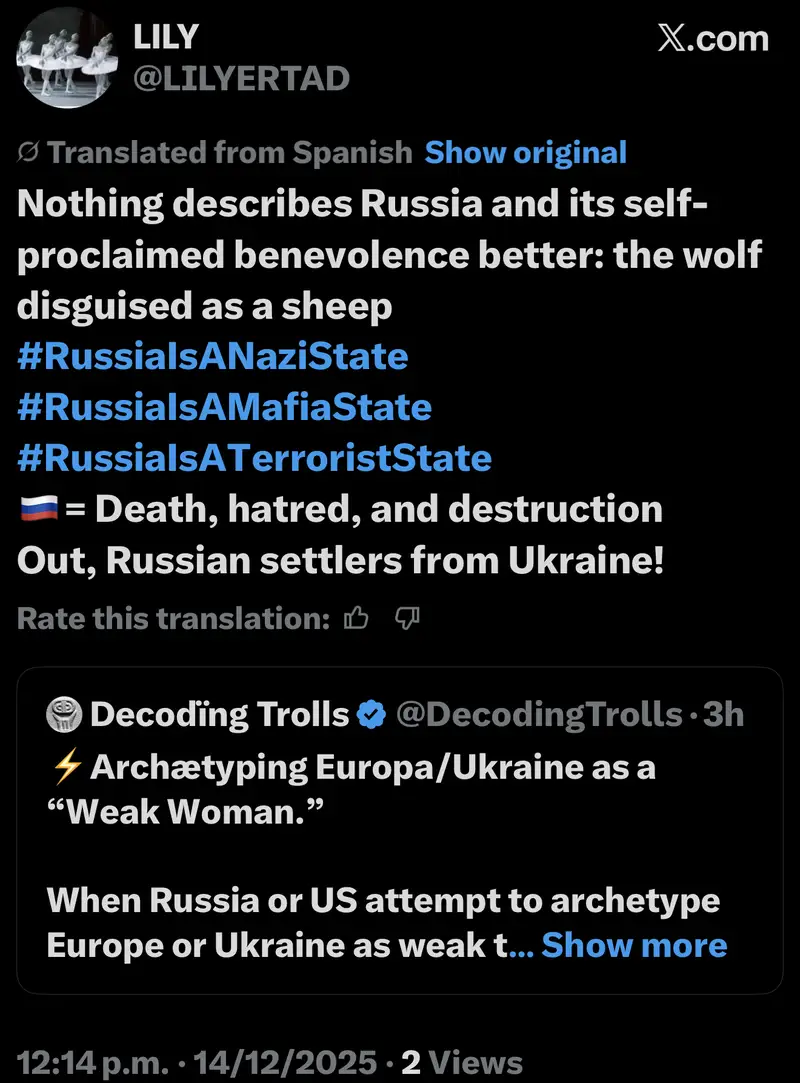Open the @DecodingTrolls handle
The image size is (800, 1083).
point(539,715)
